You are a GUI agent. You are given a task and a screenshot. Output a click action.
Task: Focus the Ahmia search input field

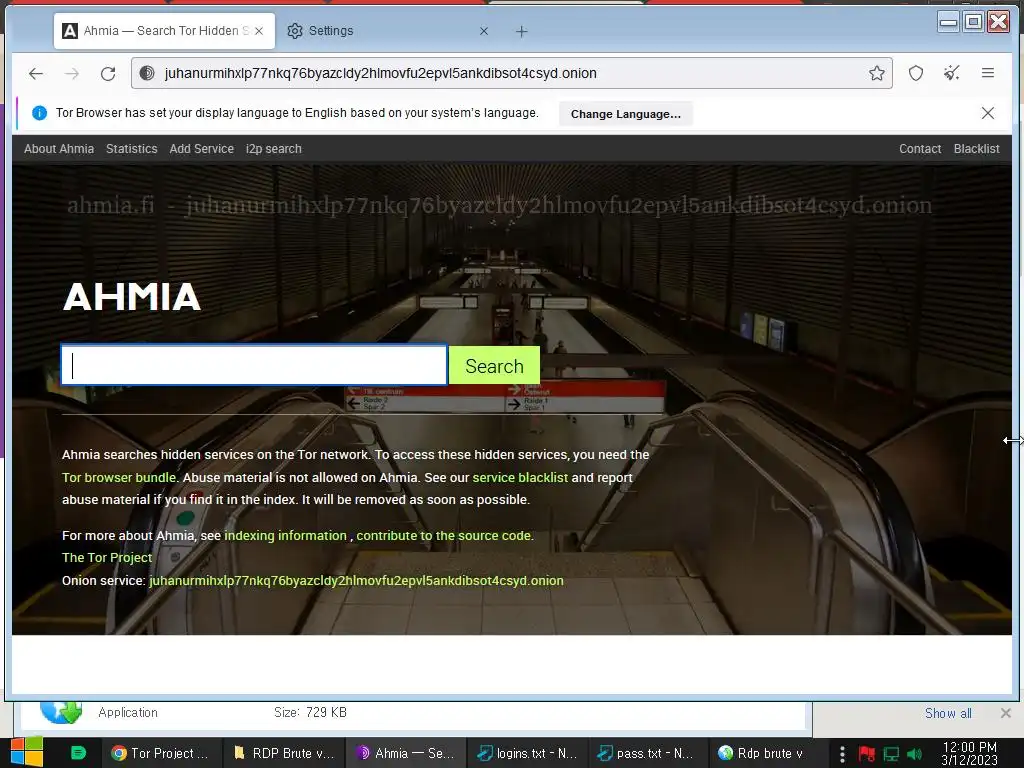pyautogui.click(x=254, y=364)
